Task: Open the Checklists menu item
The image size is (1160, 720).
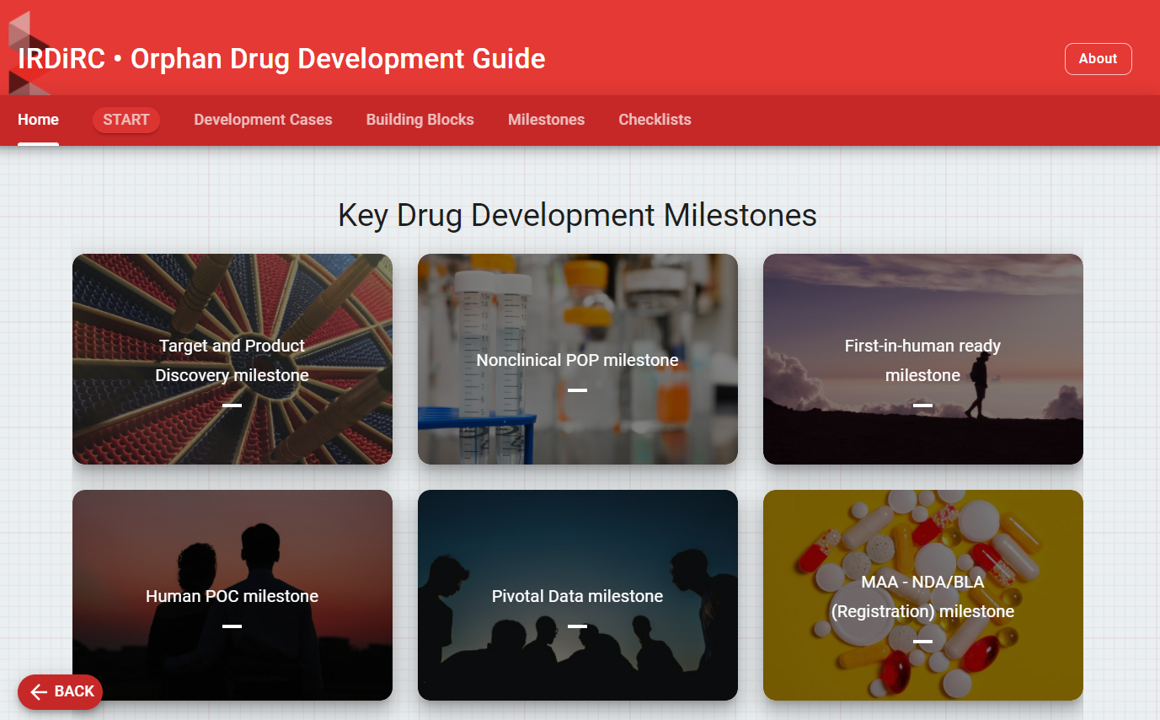Action: coord(655,120)
